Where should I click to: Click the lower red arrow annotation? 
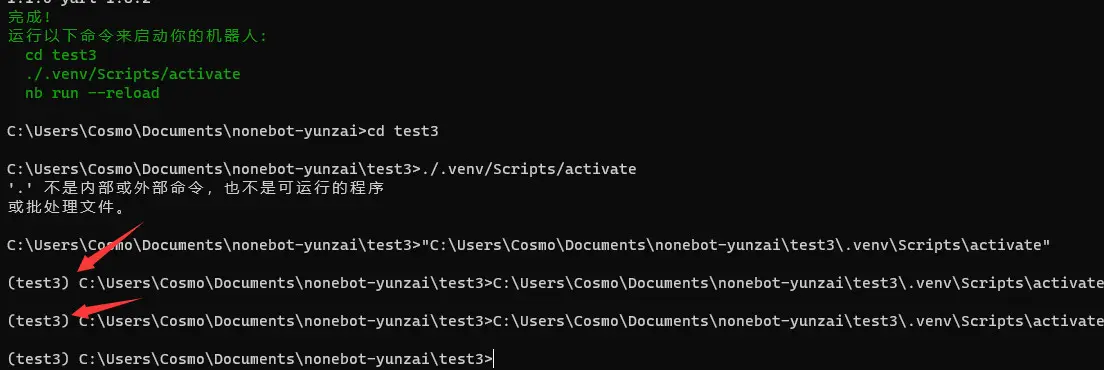107,310
